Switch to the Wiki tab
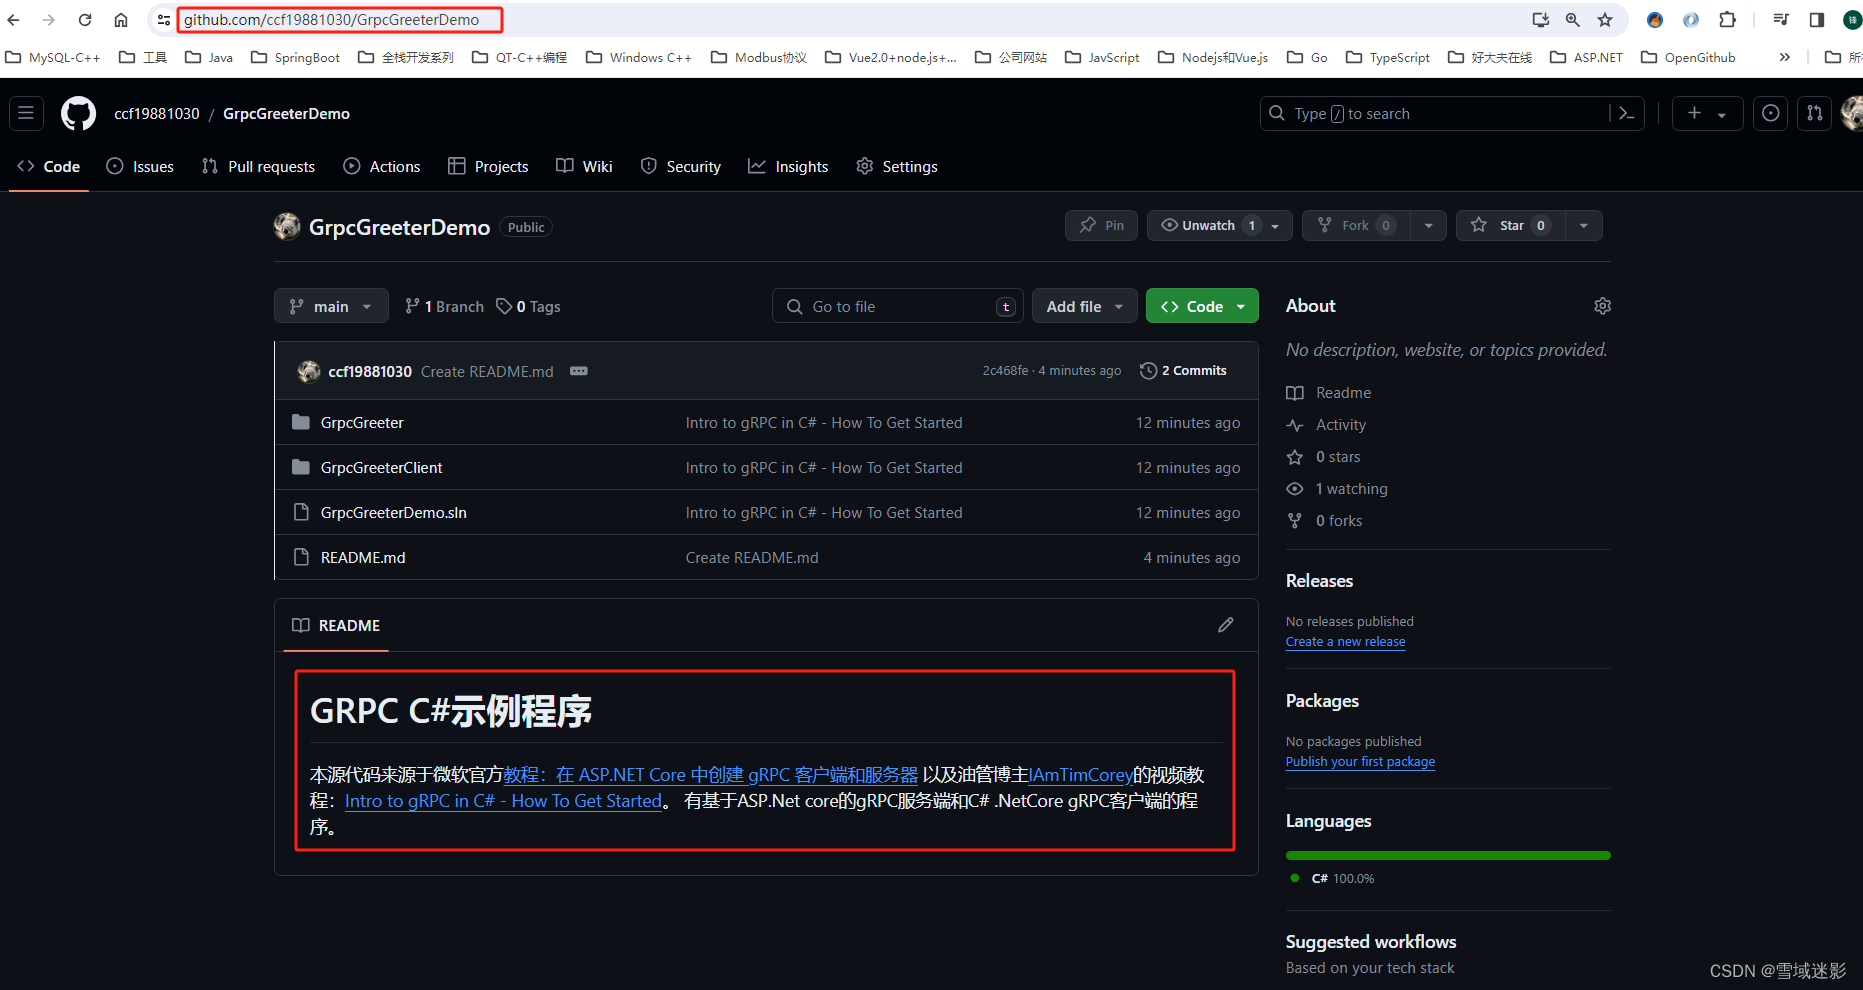1863x990 pixels. point(584,167)
